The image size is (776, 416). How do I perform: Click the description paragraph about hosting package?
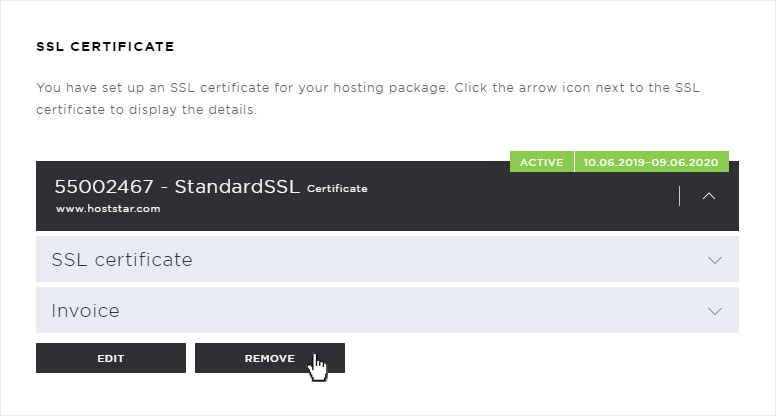point(368,98)
